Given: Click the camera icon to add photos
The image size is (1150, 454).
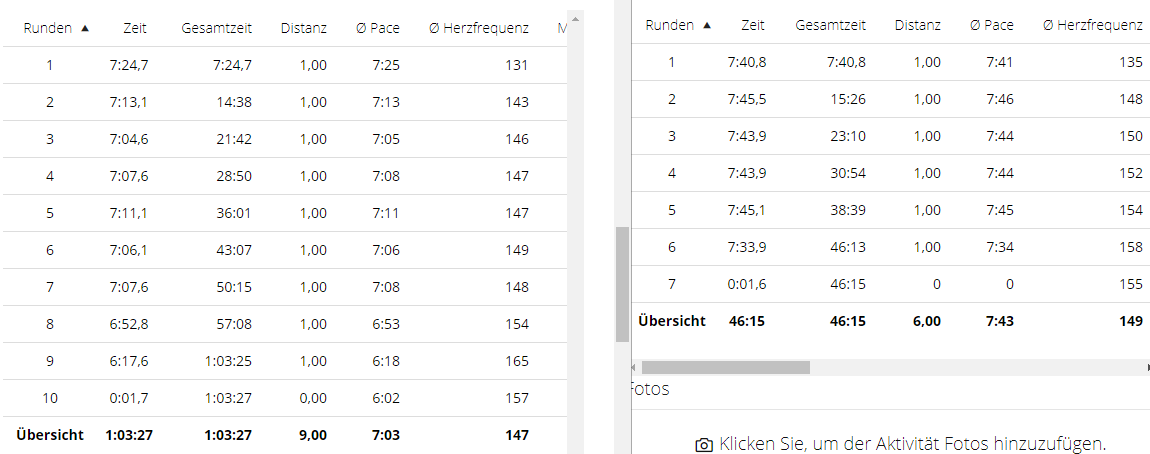Looking at the screenshot, I should tap(704, 444).
